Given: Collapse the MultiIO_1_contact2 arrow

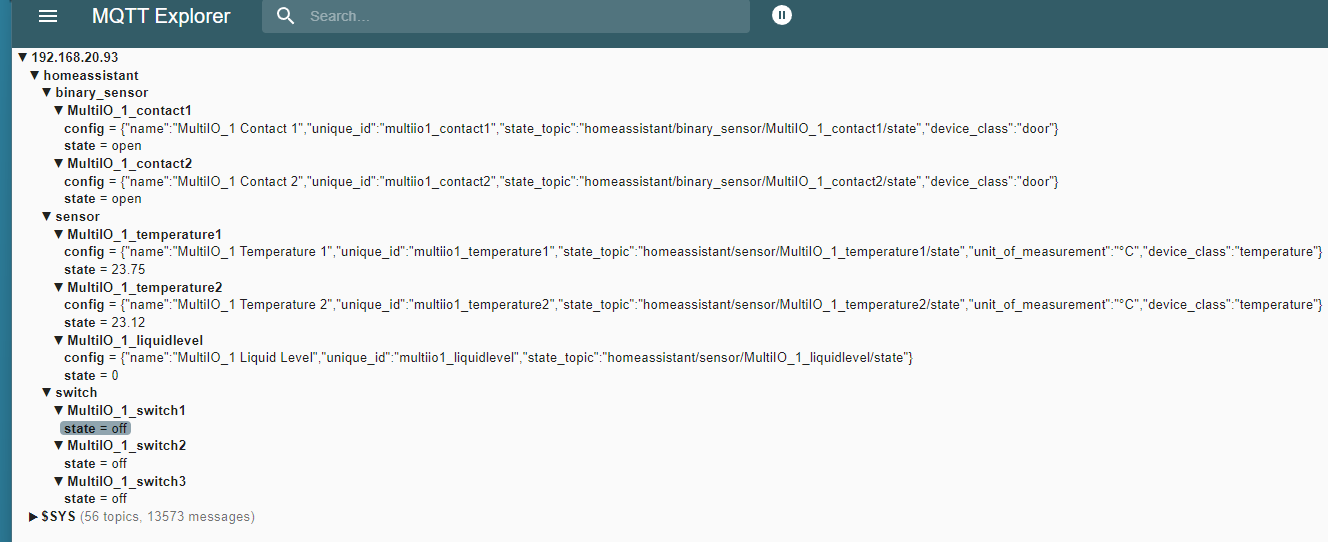Looking at the screenshot, I should [x=58, y=163].
